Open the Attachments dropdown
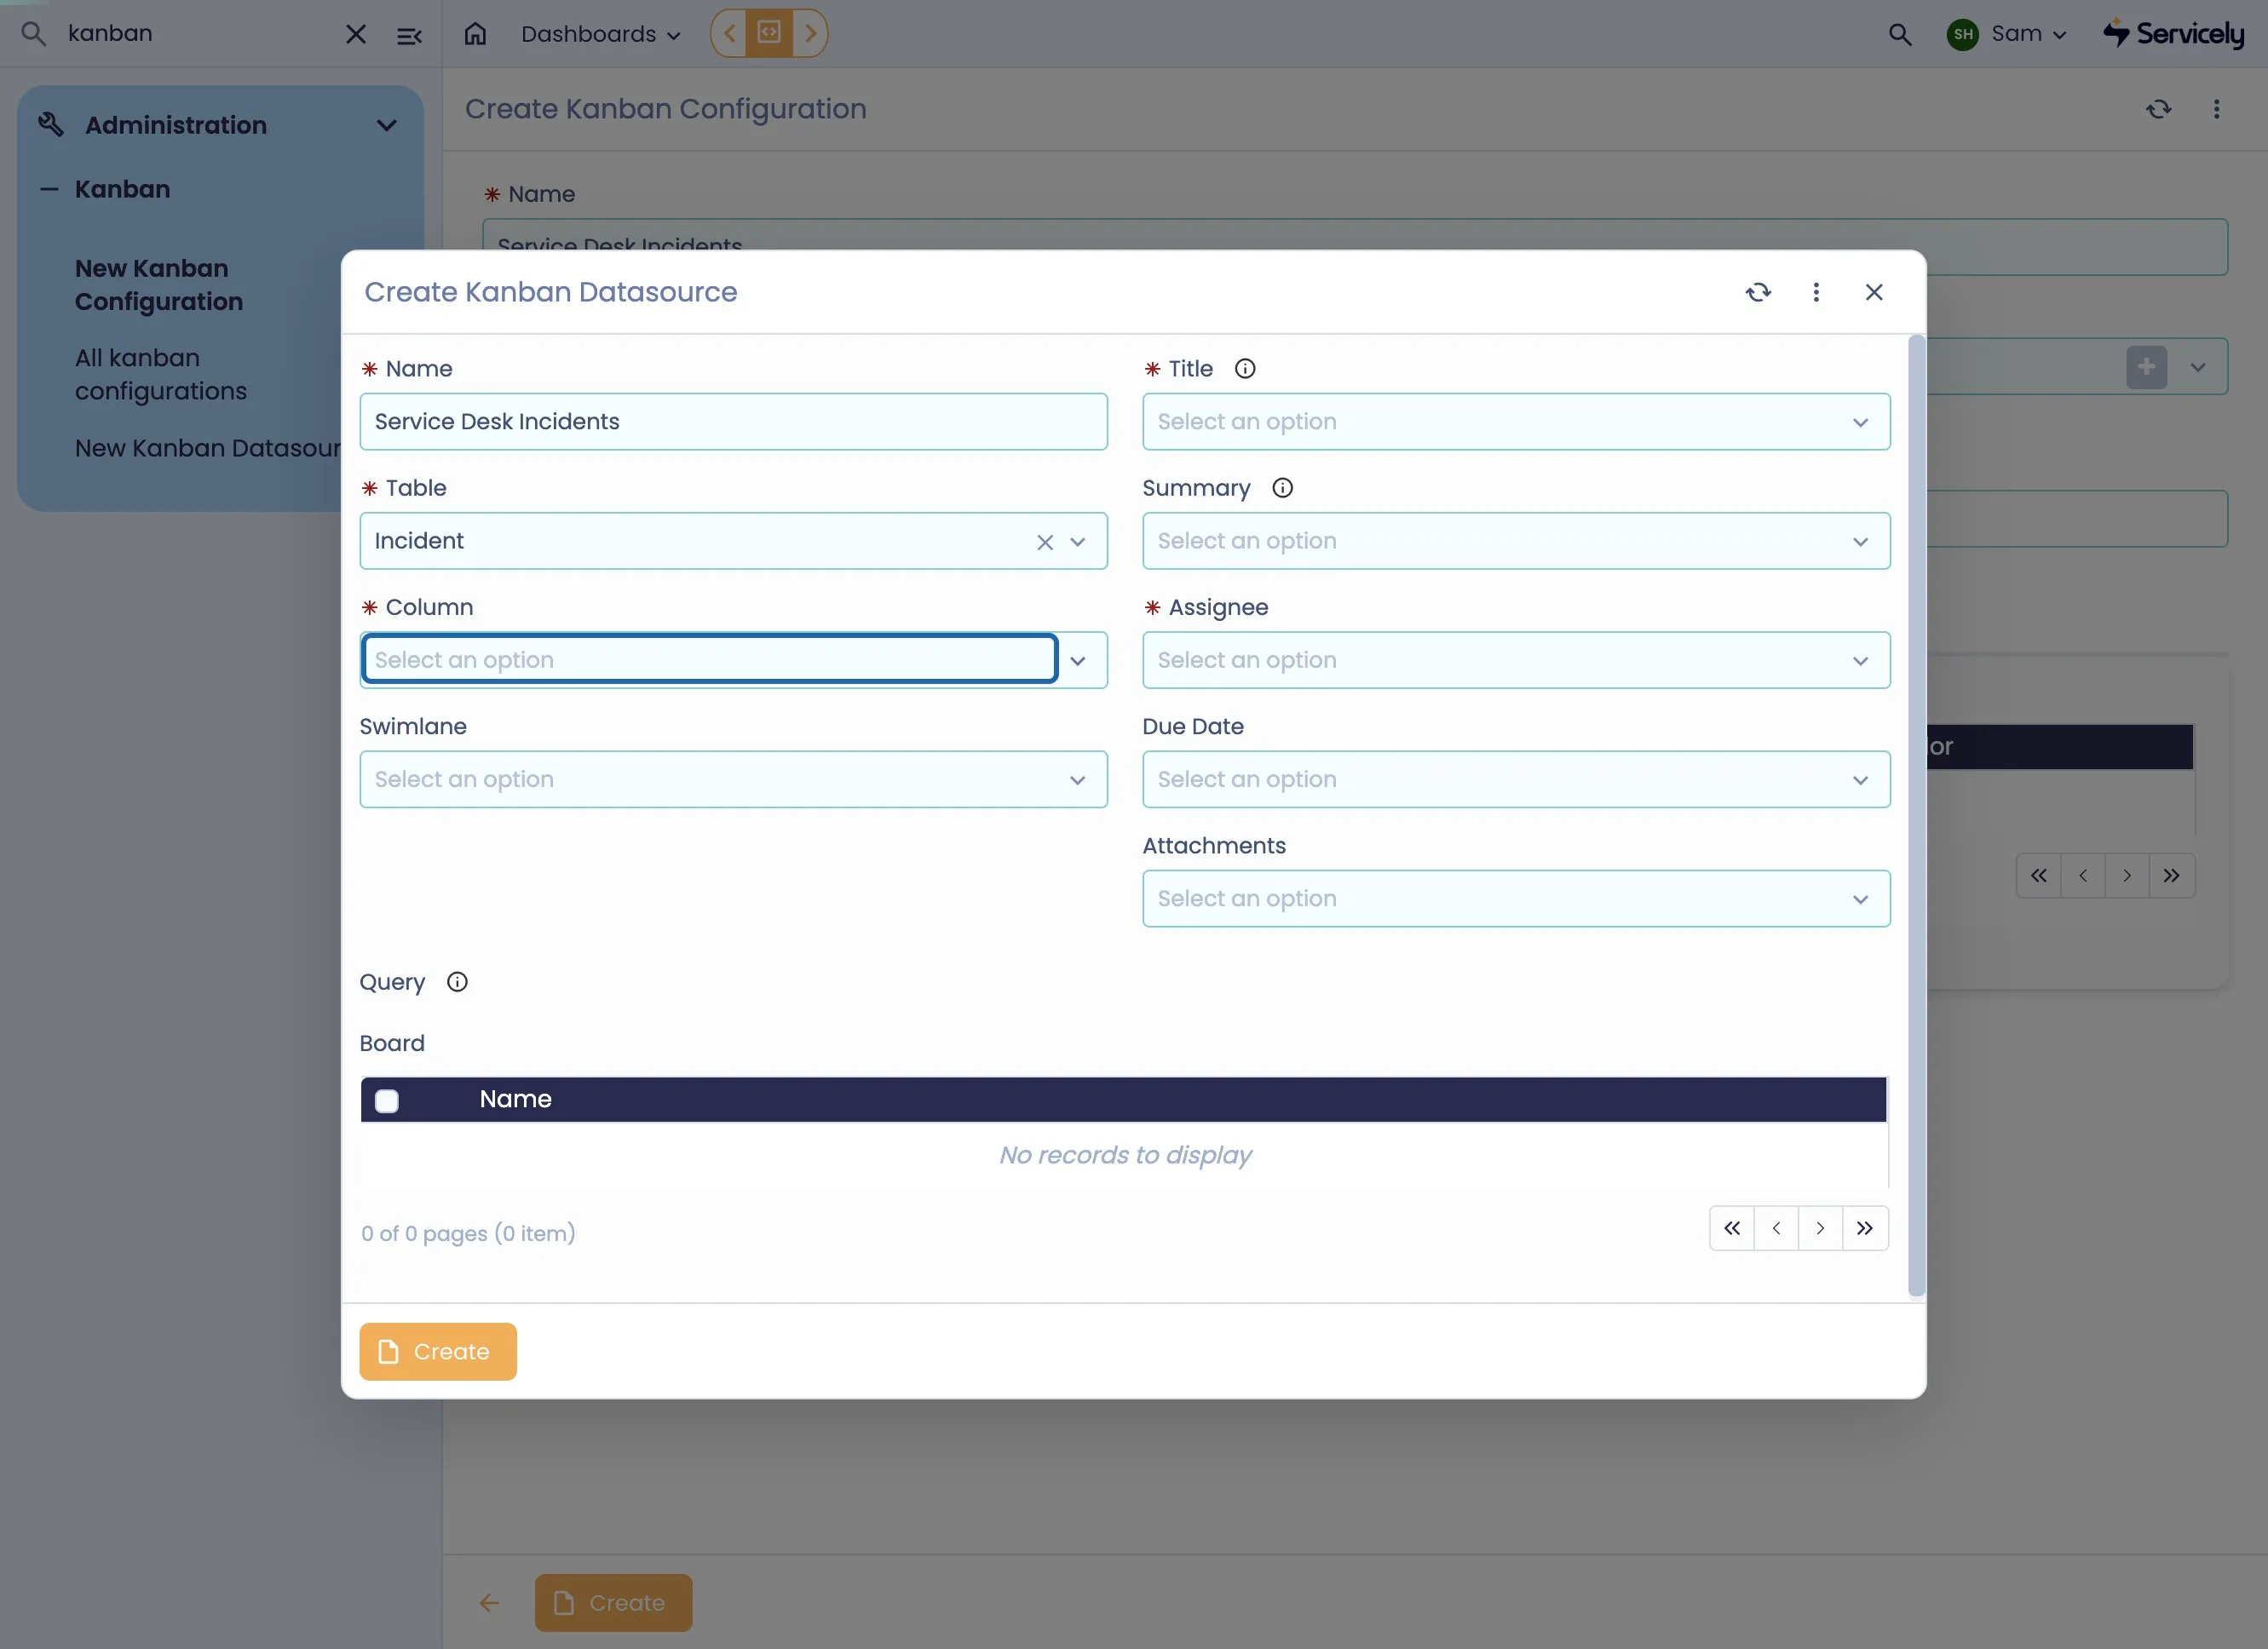The width and height of the screenshot is (2268, 1649). (1516, 899)
